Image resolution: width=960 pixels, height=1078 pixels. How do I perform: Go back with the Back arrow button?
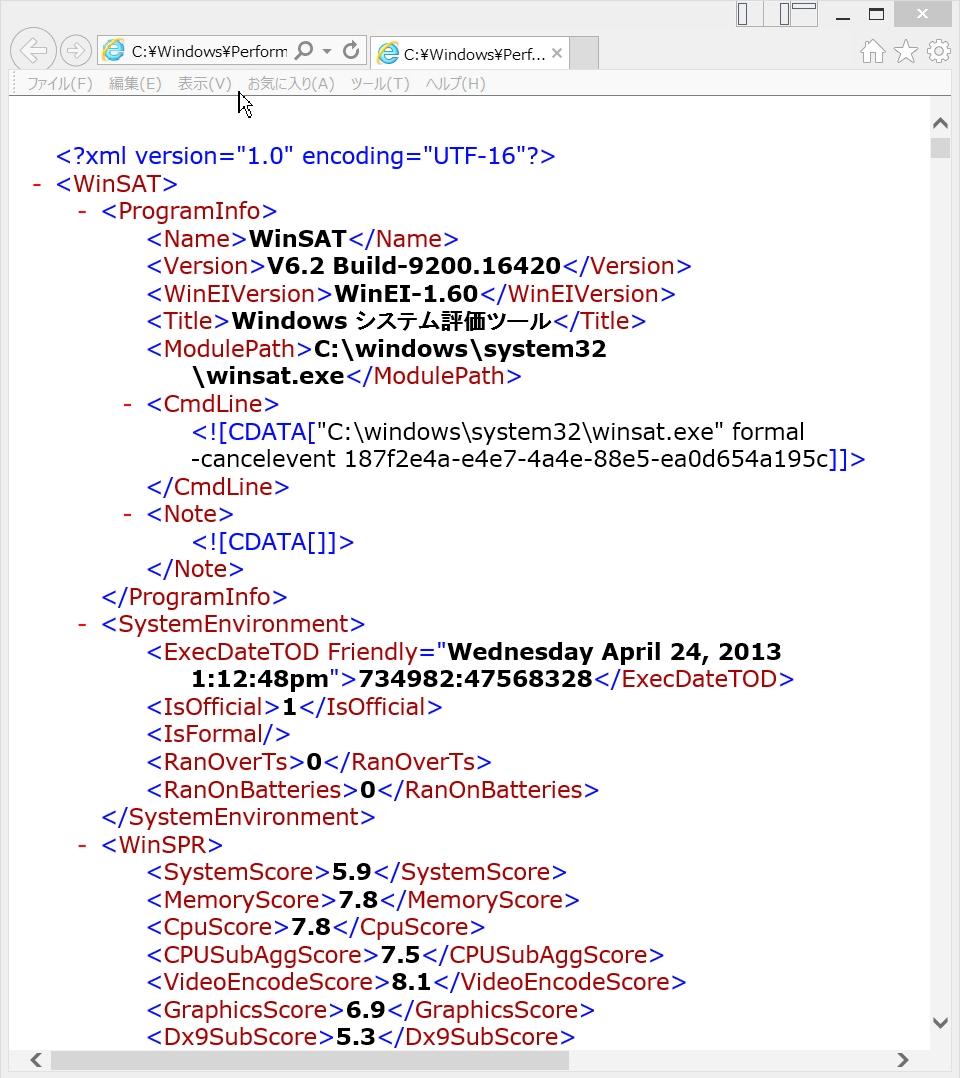click(33, 50)
